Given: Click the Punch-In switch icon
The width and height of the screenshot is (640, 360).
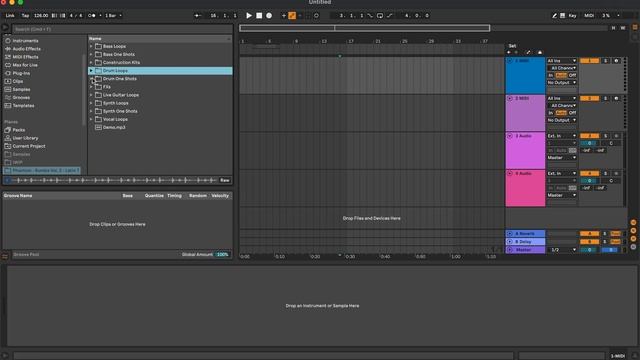Looking at the screenshot, I should coord(370,16).
